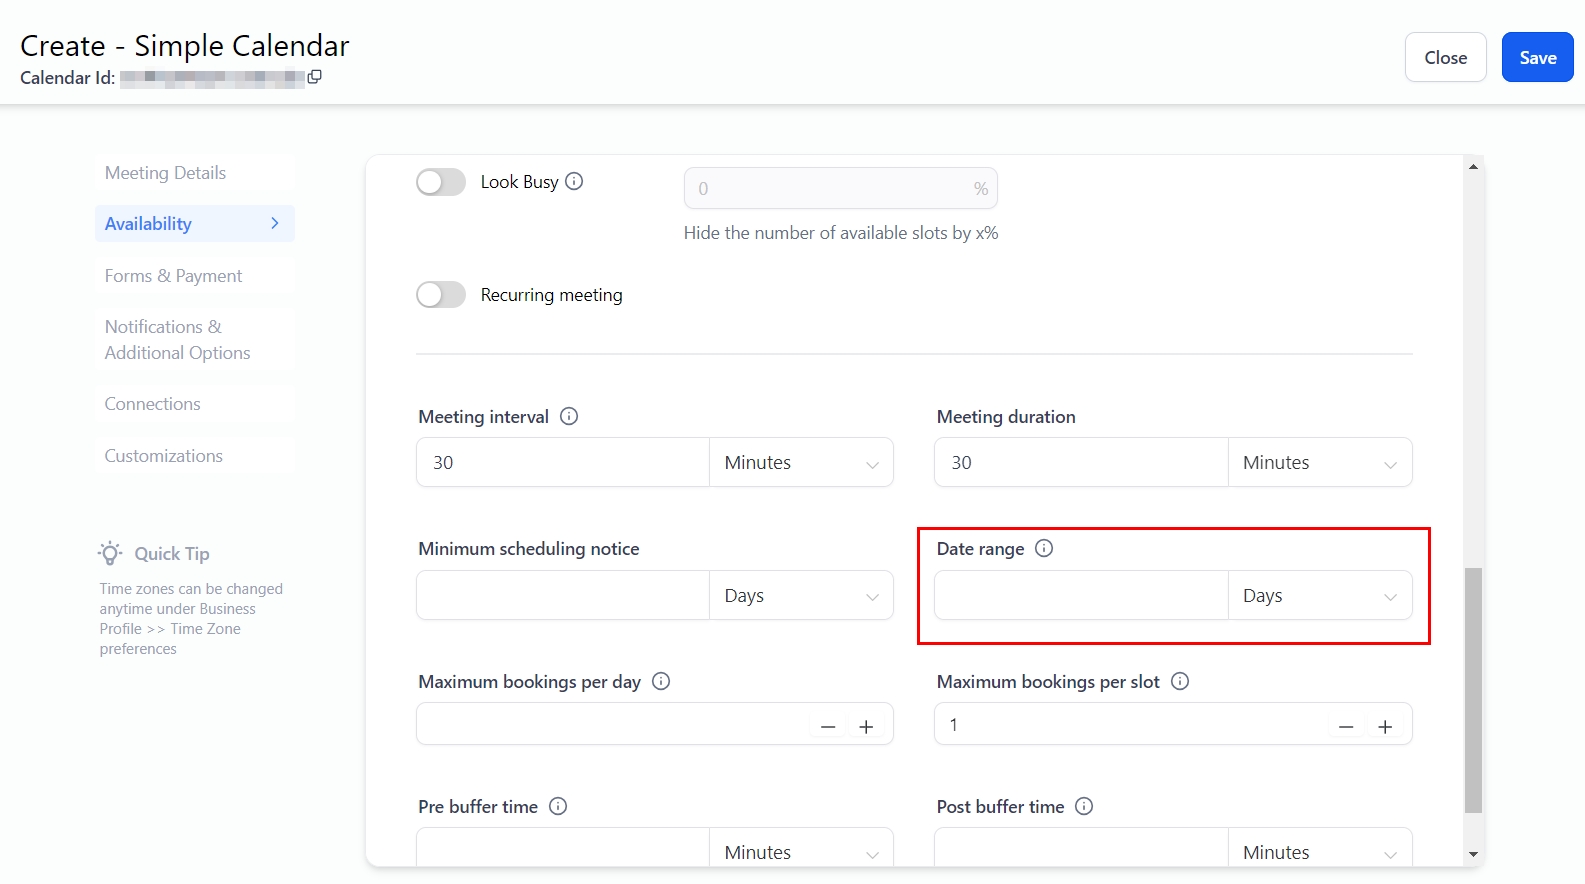Click the Meeting interval info icon
Viewport: 1585px width, 884px height.
569,416
